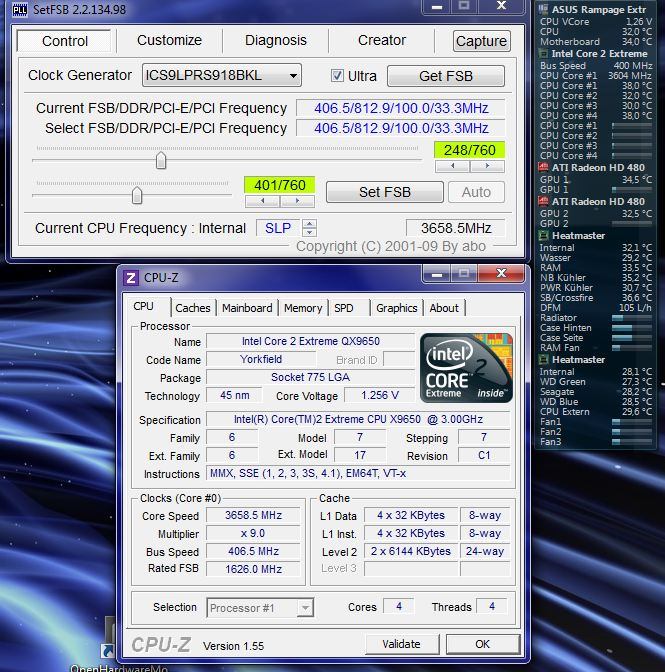Decrease first FSB slider with left arrow under 248/760

(x=452, y=166)
